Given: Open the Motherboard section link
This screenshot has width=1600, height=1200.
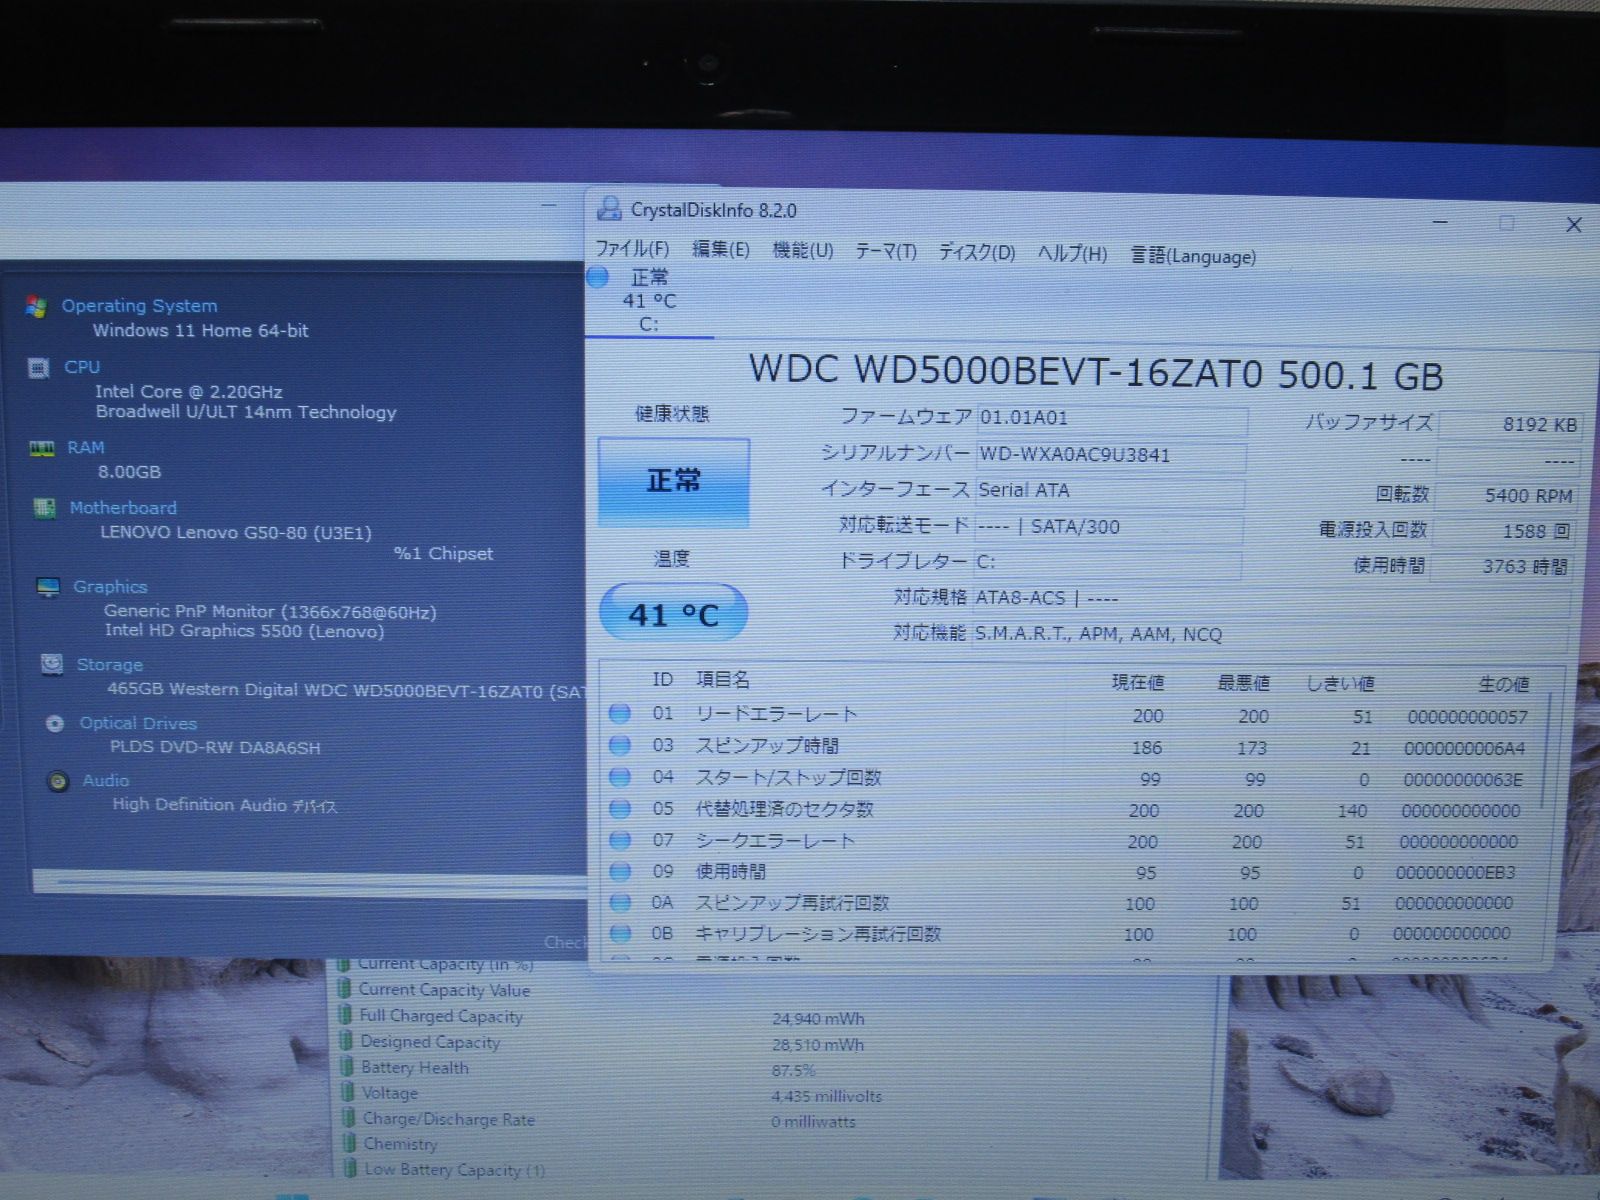Looking at the screenshot, I should click(123, 508).
